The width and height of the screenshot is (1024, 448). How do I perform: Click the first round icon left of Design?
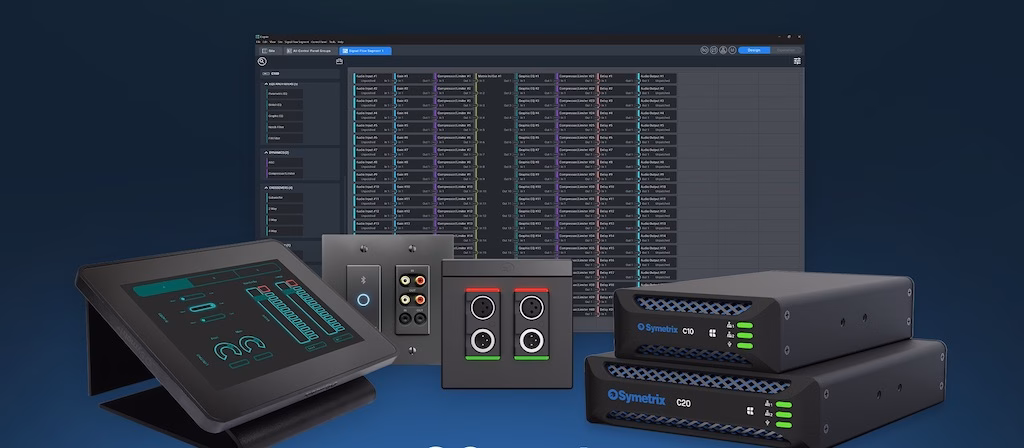704,49
